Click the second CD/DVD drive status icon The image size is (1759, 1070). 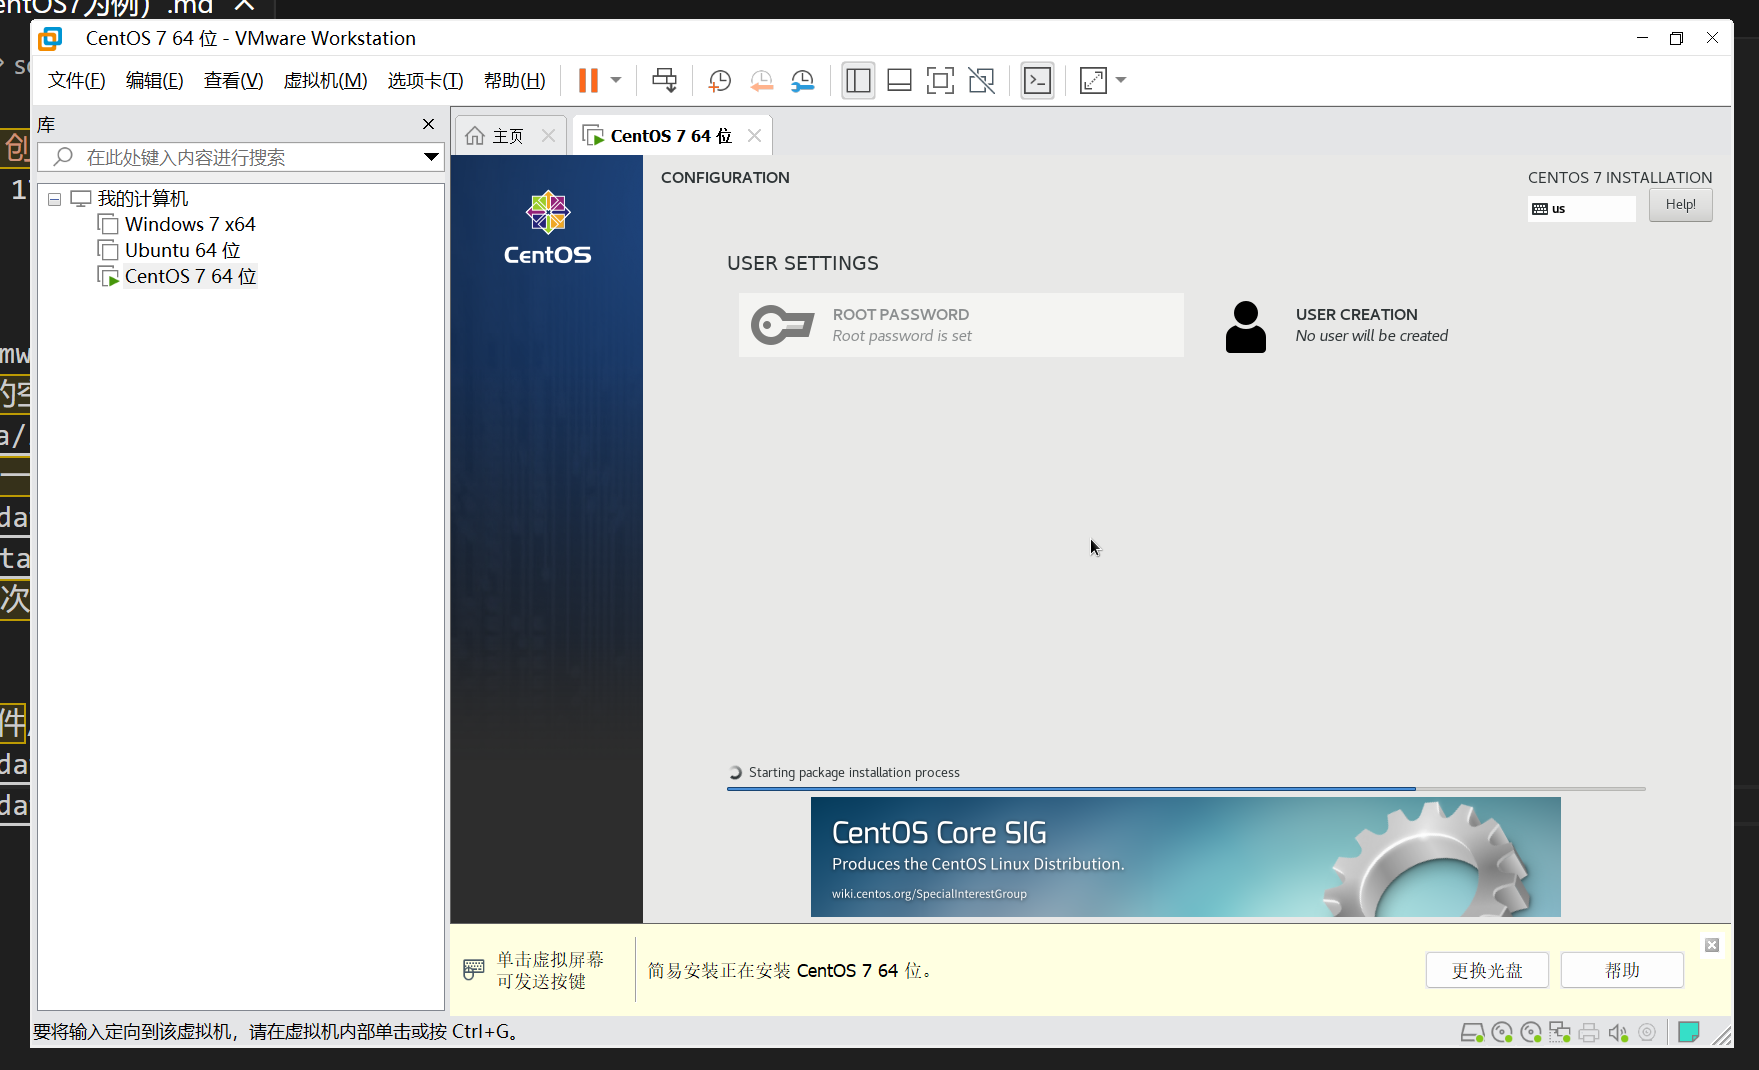pyautogui.click(x=1531, y=1033)
